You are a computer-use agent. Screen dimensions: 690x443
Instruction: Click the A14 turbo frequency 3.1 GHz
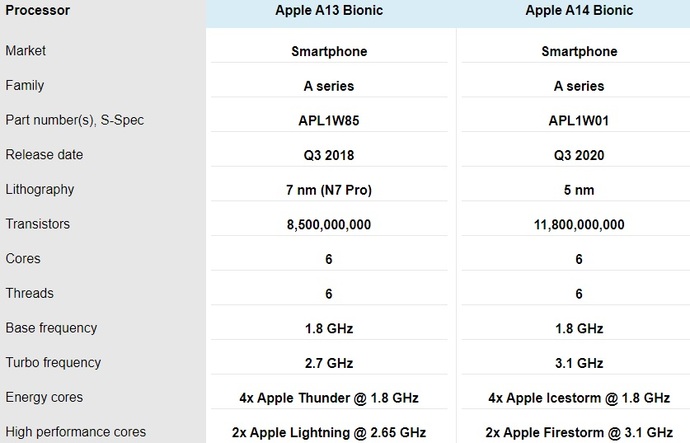(x=579, y=363)
